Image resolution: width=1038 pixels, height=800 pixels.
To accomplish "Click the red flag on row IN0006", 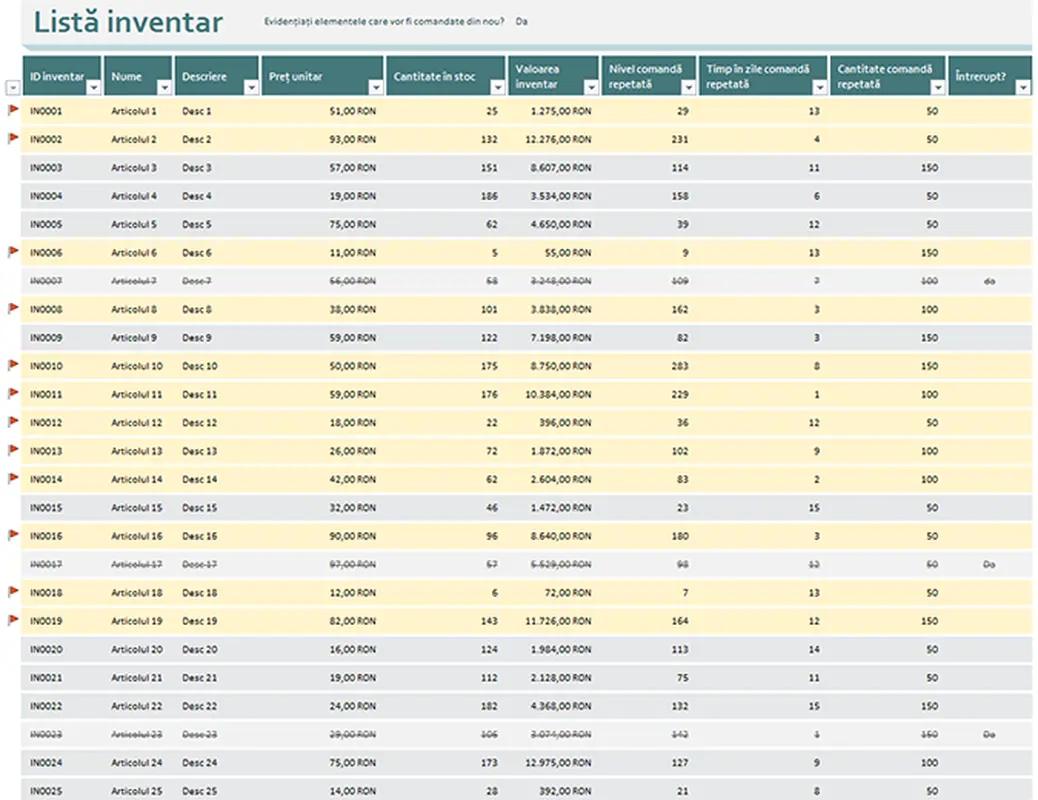I will (14, 252).
